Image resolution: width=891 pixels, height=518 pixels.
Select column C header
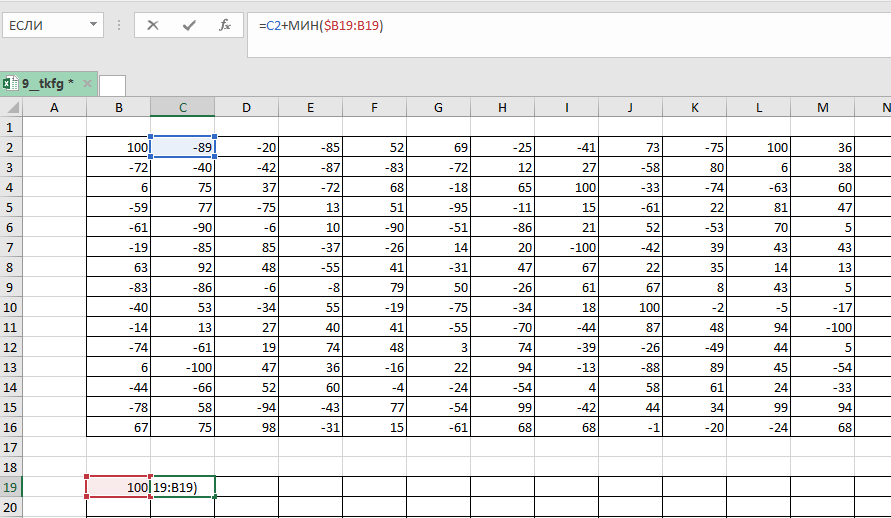182,107
